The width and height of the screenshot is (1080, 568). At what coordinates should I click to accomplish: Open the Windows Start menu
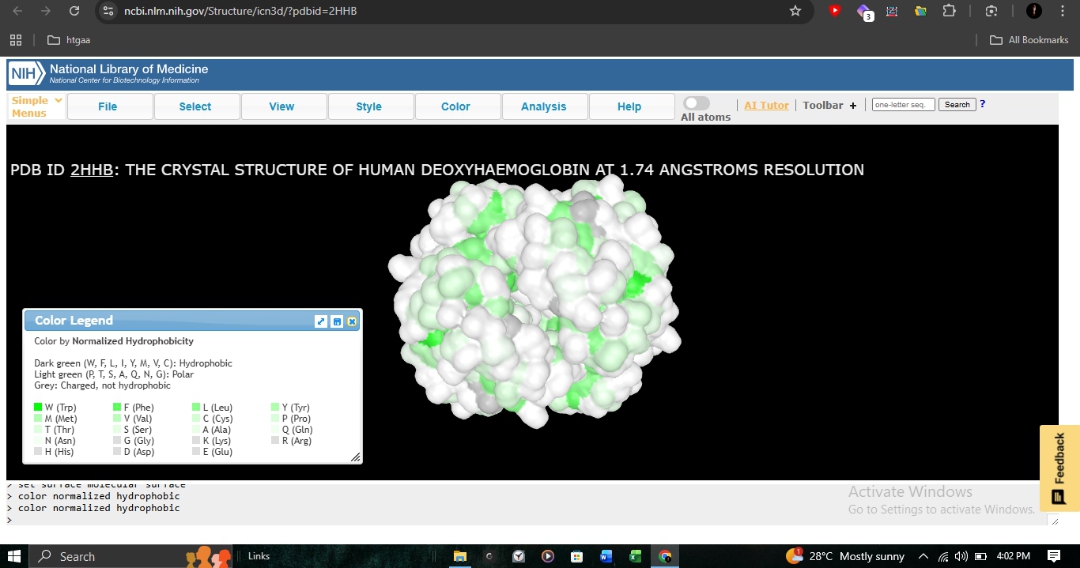pos(14,556)
